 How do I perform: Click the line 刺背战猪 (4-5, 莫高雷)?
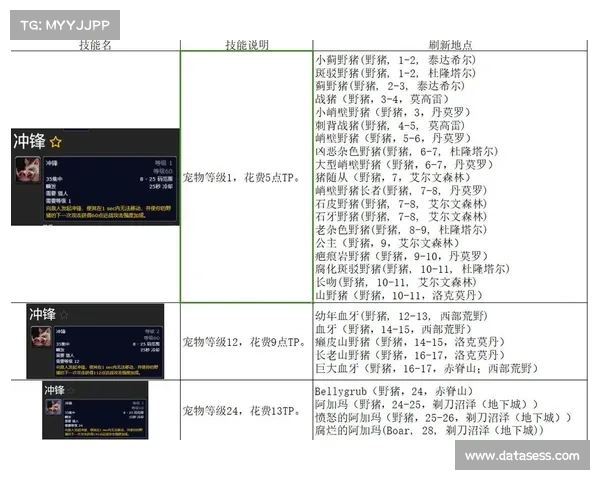(390, 125)
